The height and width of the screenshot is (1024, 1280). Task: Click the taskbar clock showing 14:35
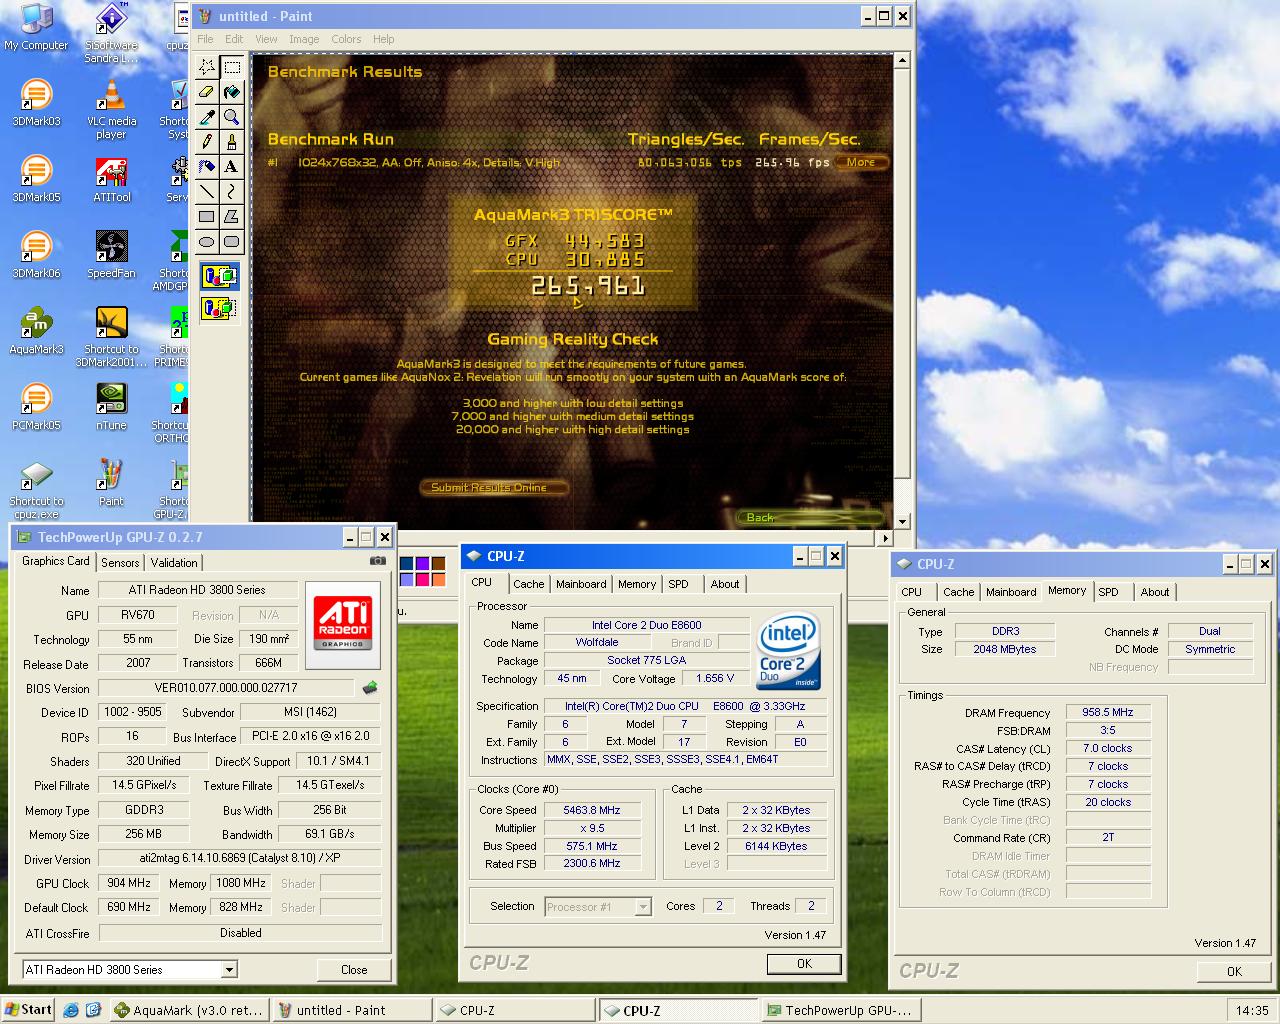click(1252, 1010)
